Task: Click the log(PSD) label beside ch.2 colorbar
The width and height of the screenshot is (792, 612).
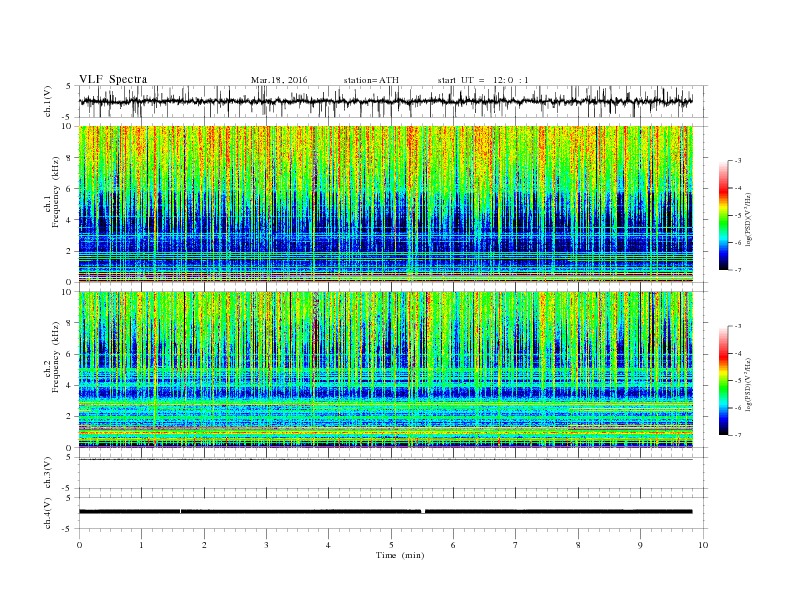Action: (x=749, y=384)
